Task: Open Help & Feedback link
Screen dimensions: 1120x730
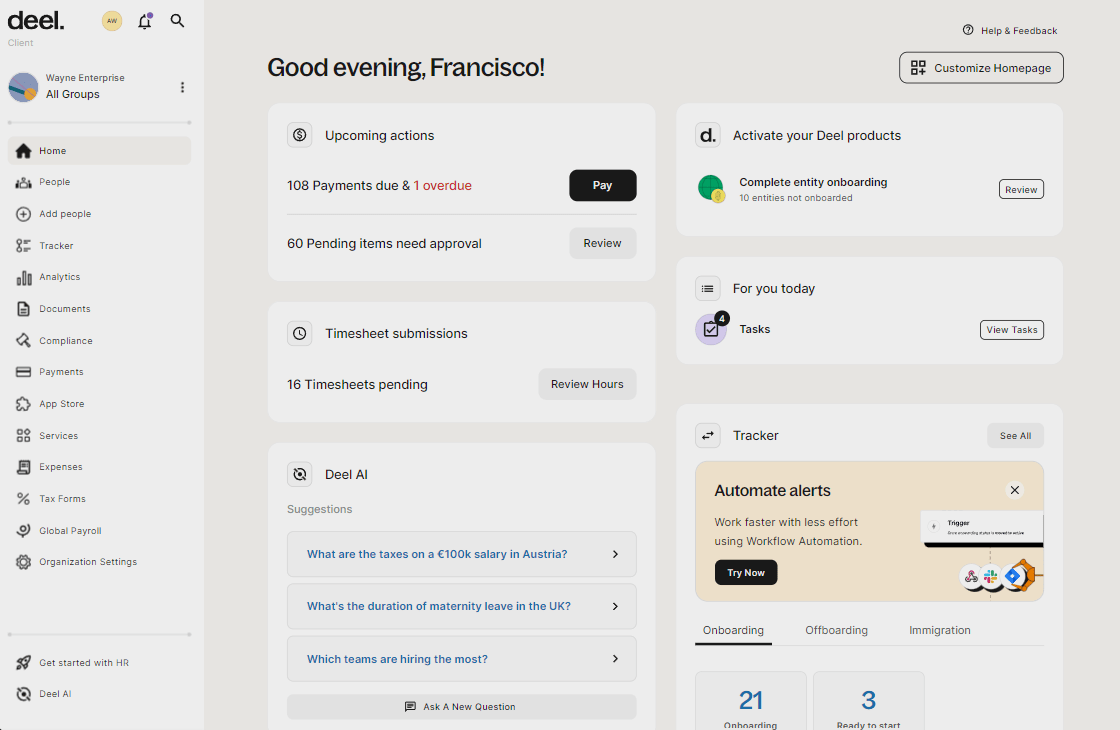Action: coord(1010,31)
